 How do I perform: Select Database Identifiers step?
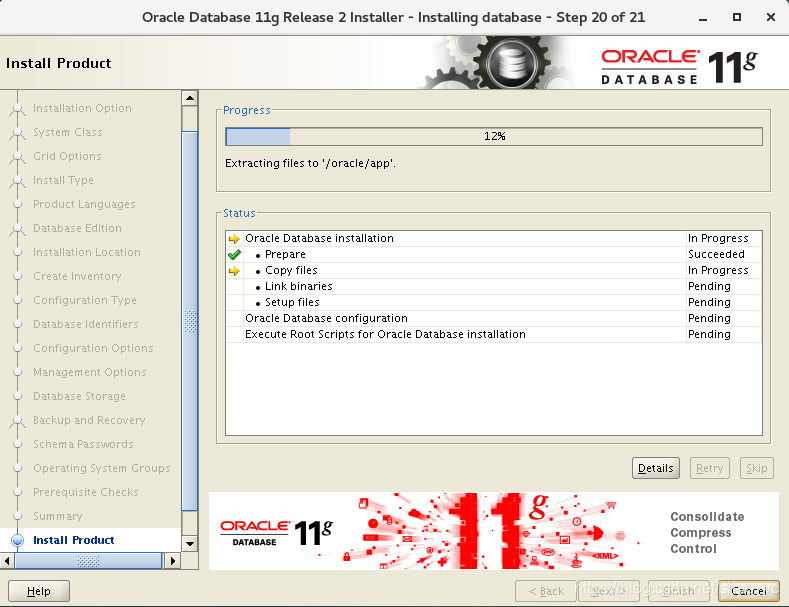86,324
